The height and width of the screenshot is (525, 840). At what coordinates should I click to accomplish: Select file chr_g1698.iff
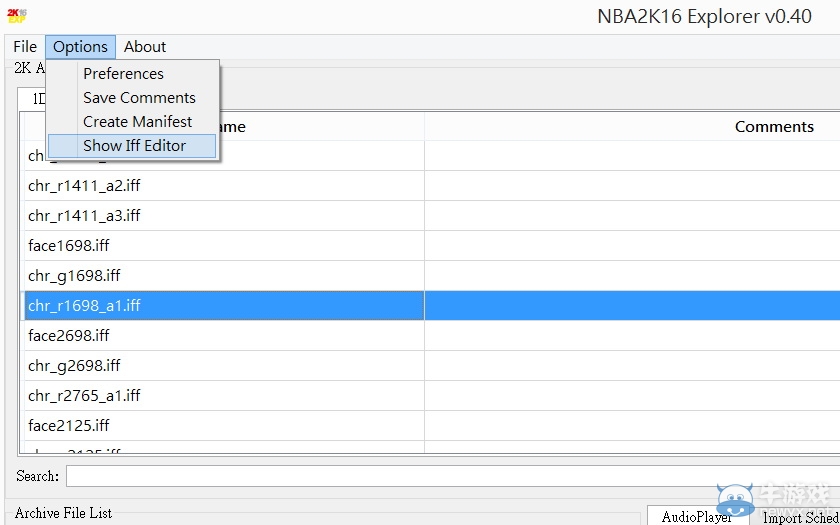[224, 276]
